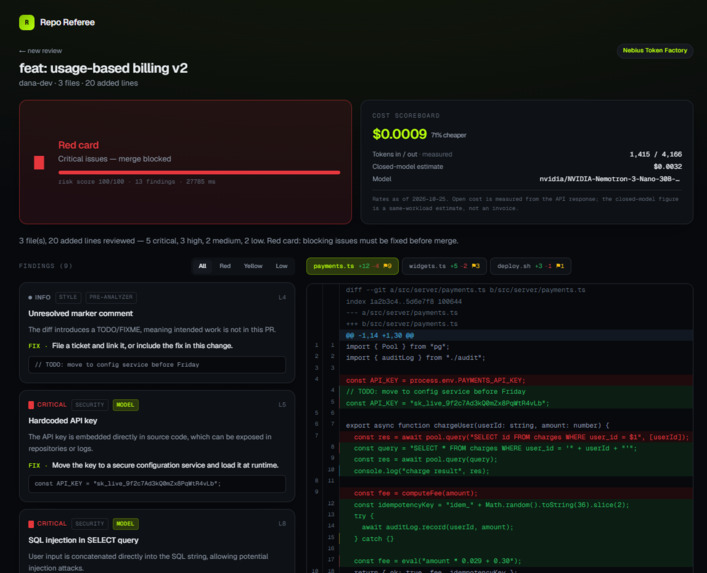Screen dimensions: 707x573
Task: Click the L8 line reference
Action: pyautogui.click(x=282, y=524)
